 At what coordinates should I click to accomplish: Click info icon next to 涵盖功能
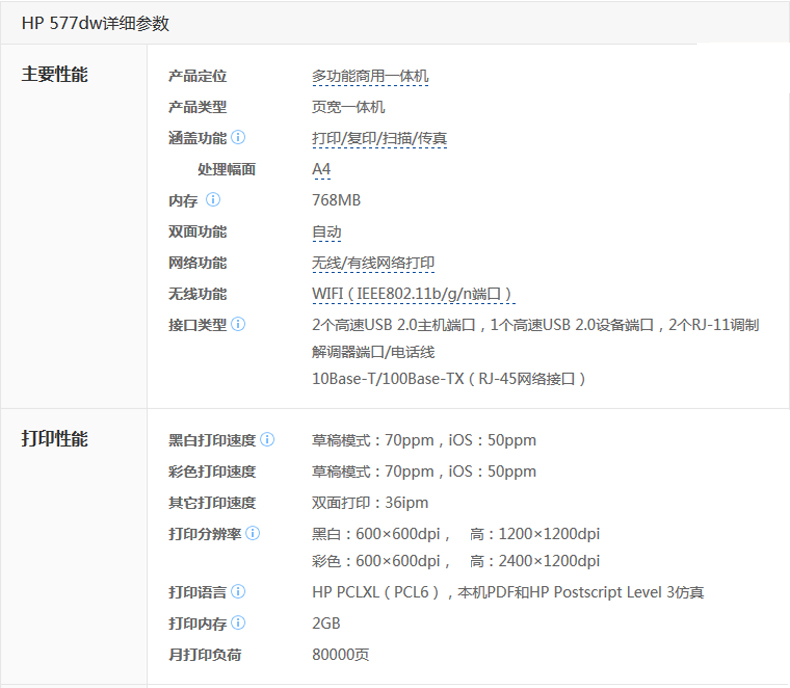[238, 137]
